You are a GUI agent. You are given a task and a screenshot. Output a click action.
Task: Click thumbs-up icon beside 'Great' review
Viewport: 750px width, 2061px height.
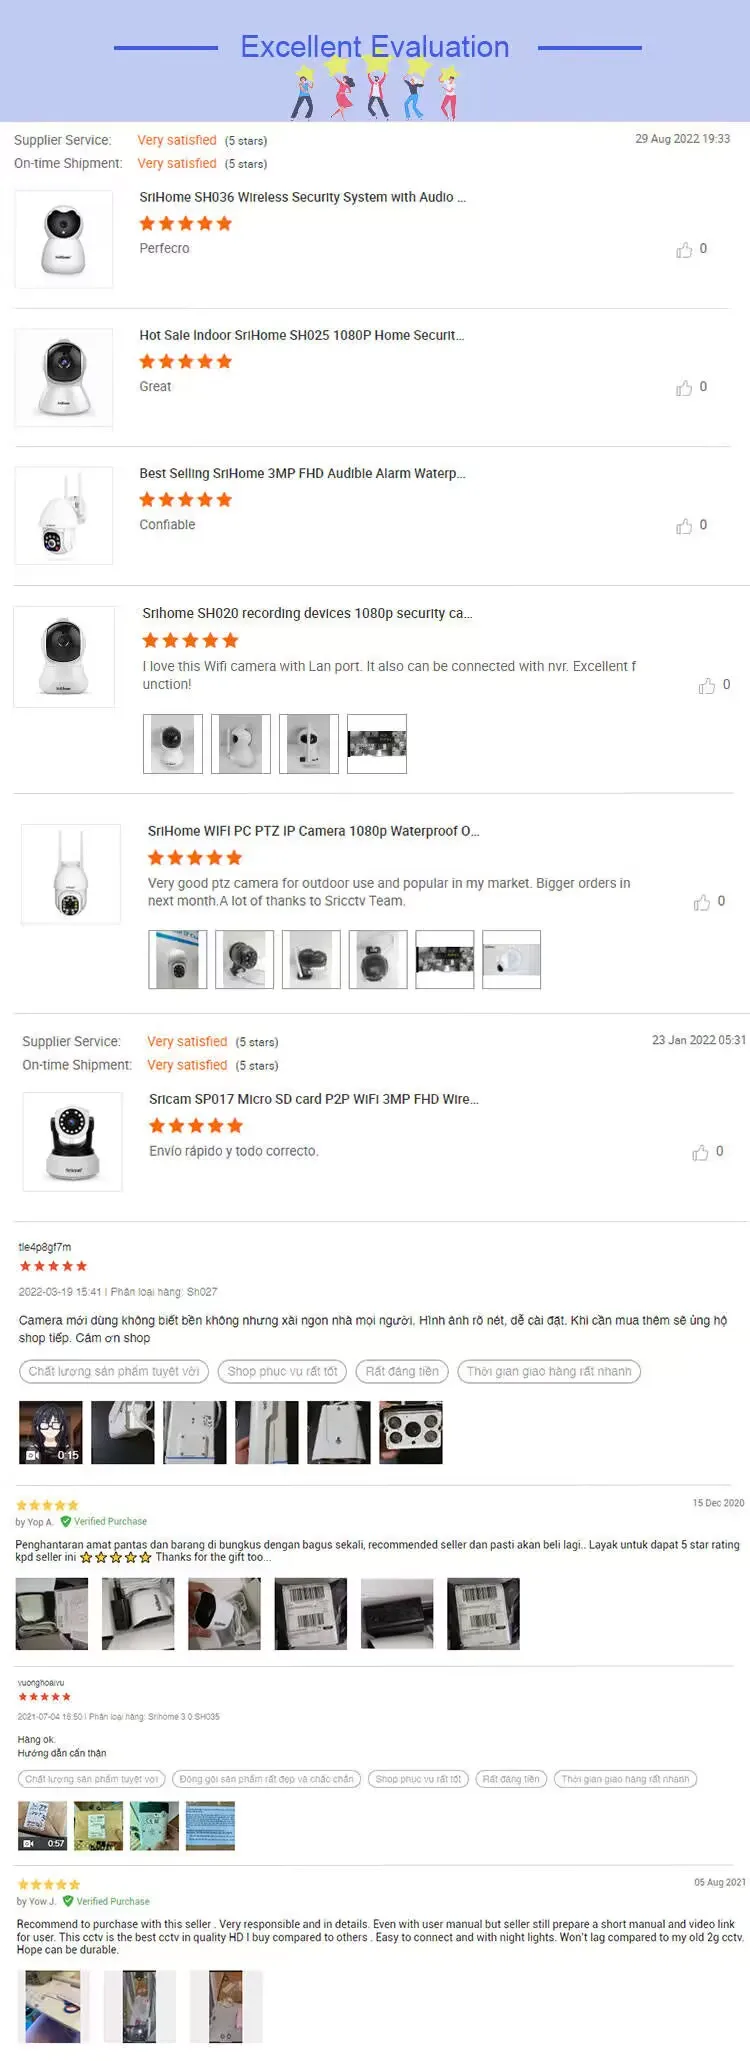pyautogui.click(x=684, y=388)
